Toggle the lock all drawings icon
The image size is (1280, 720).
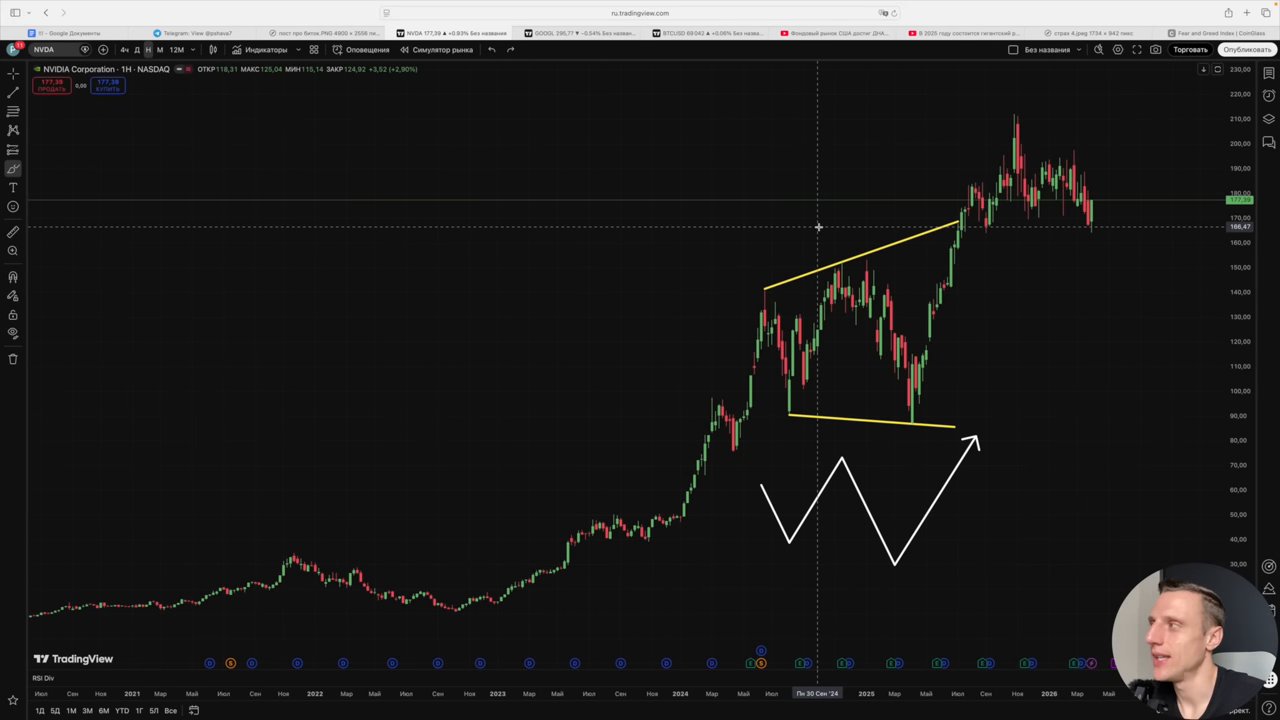[13, 315]
